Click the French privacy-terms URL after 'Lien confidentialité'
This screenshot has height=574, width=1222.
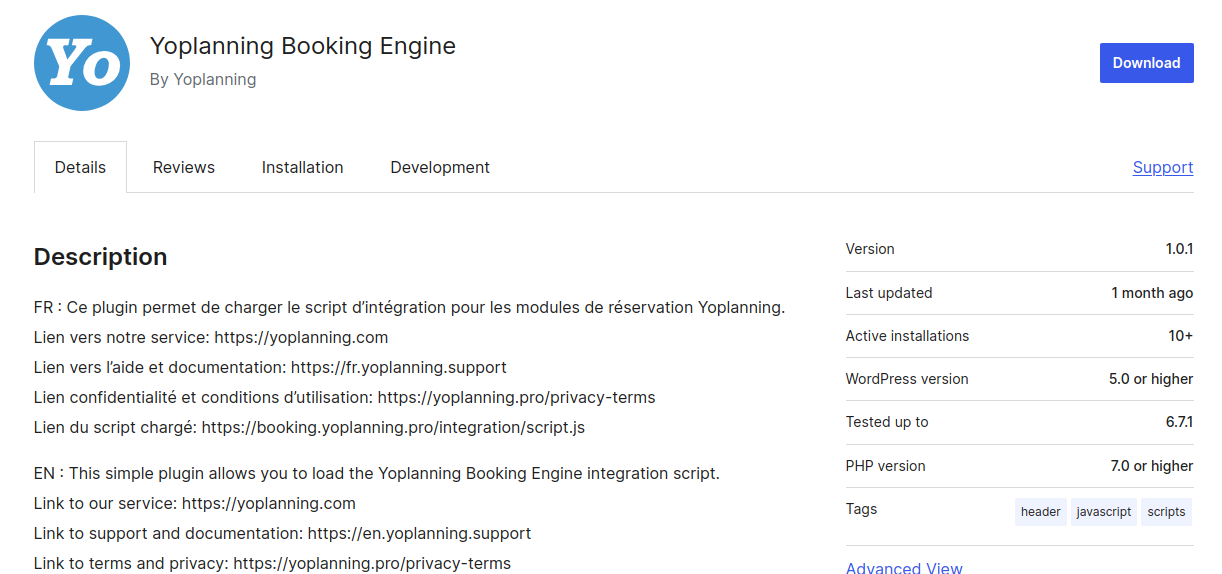coord(516,397)
